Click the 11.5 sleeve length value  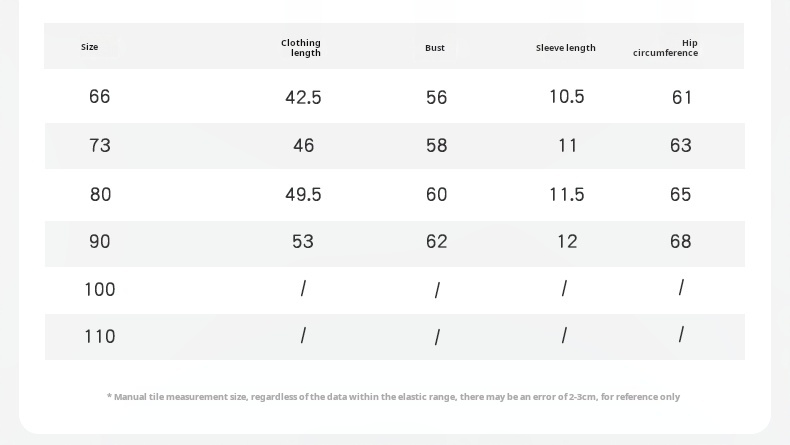click(x=567, y=195)
